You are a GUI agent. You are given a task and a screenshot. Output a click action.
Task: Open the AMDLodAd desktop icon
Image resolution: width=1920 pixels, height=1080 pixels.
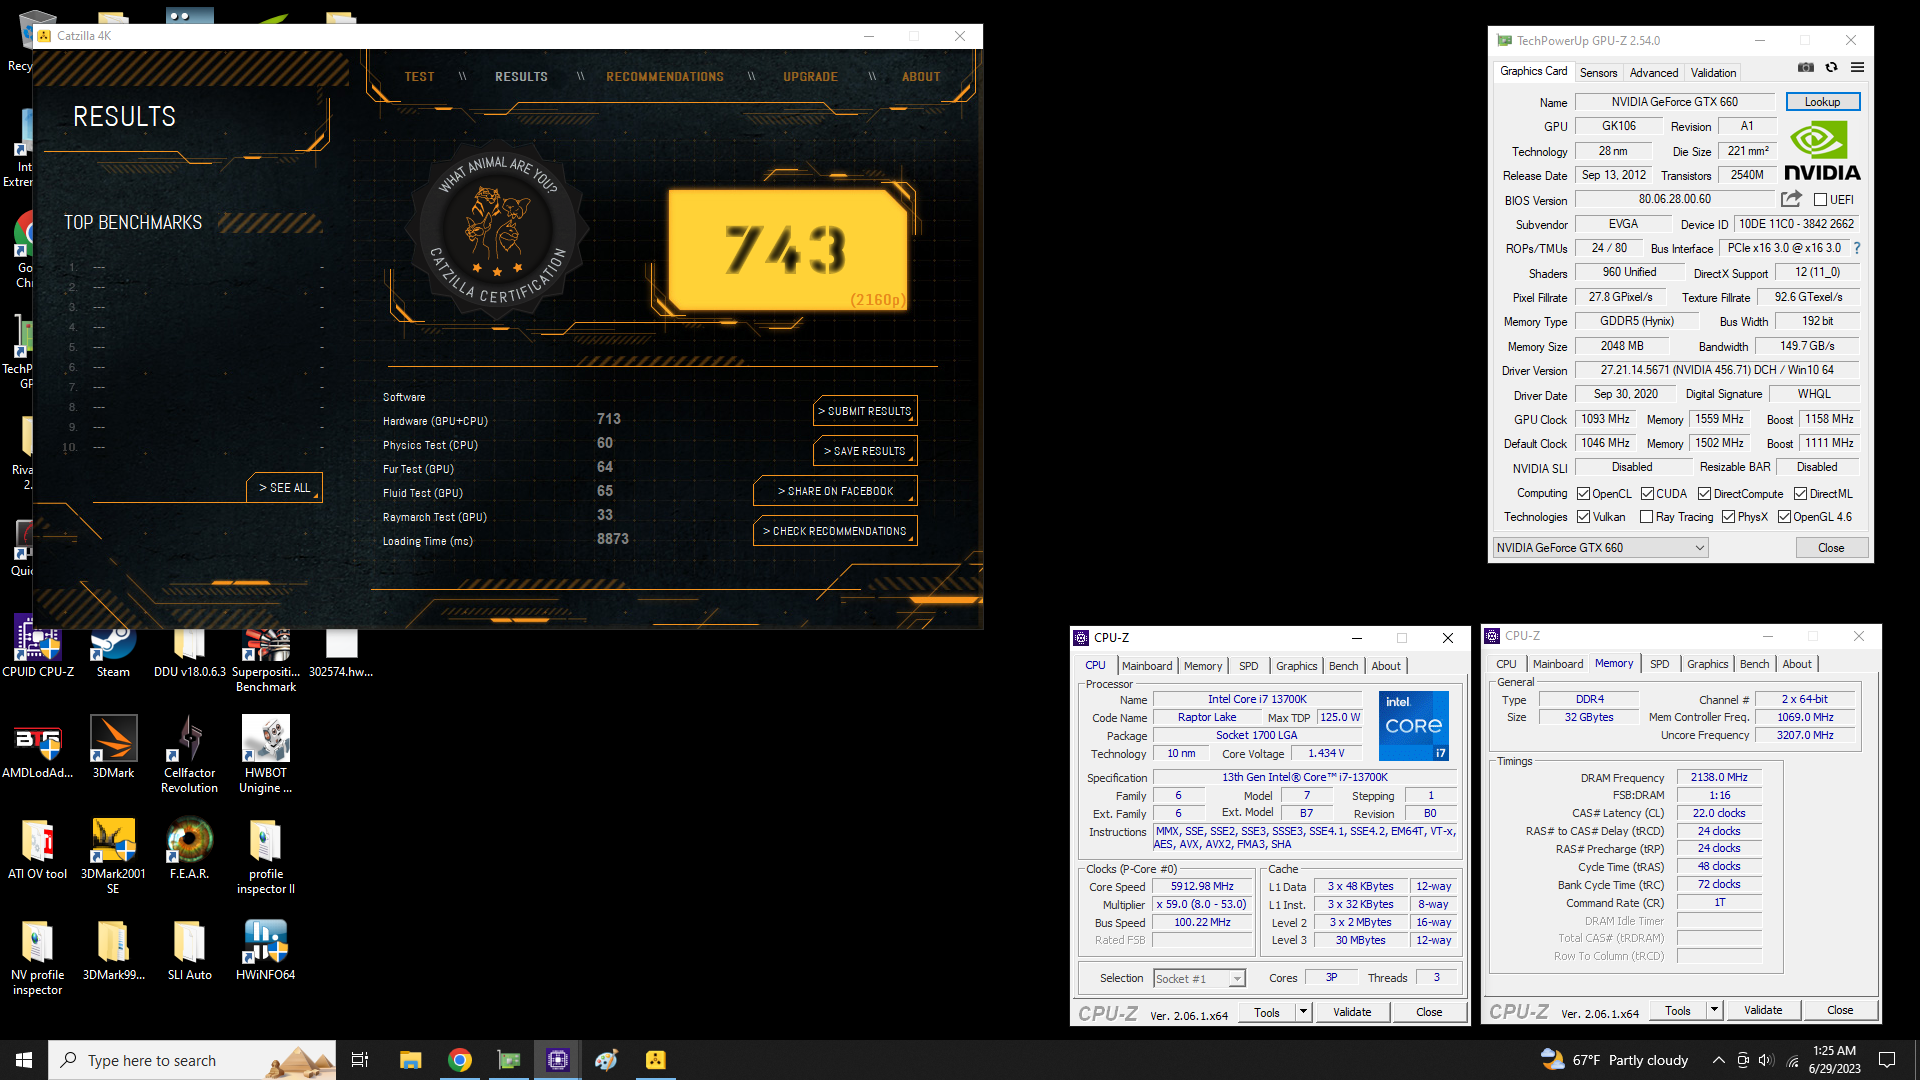tap(38, 748)
